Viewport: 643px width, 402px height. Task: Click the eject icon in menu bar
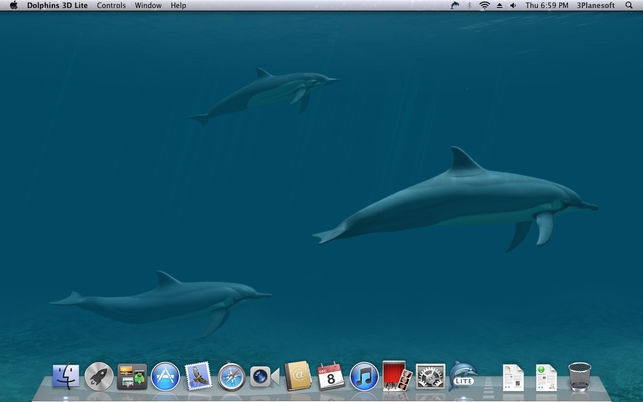[x=499, y=5]
